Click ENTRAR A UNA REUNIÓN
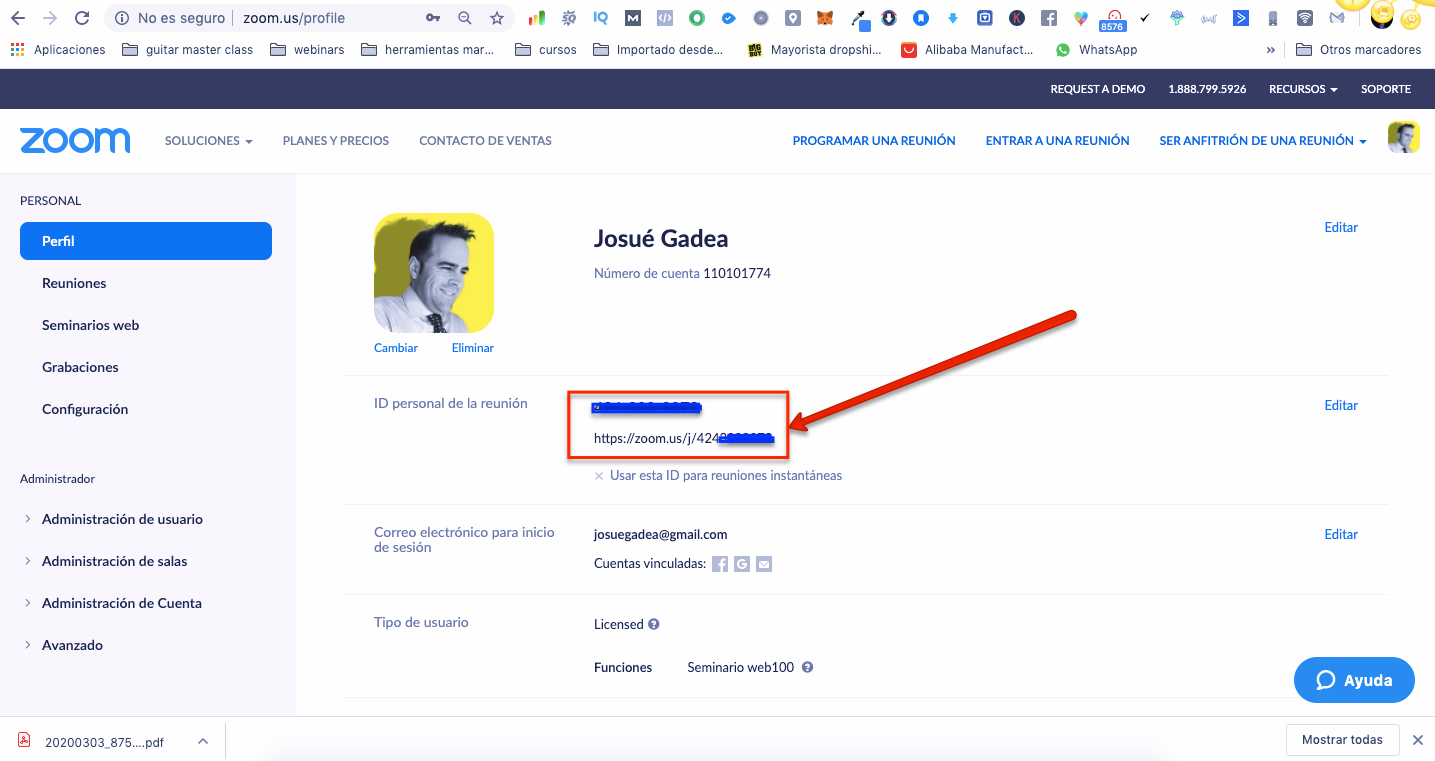Screen dimensions: 1435x761 point(1057,141)
